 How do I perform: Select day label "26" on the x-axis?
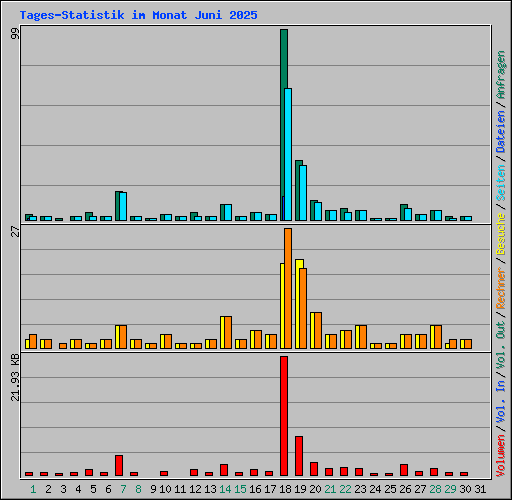tap(405, 489)
